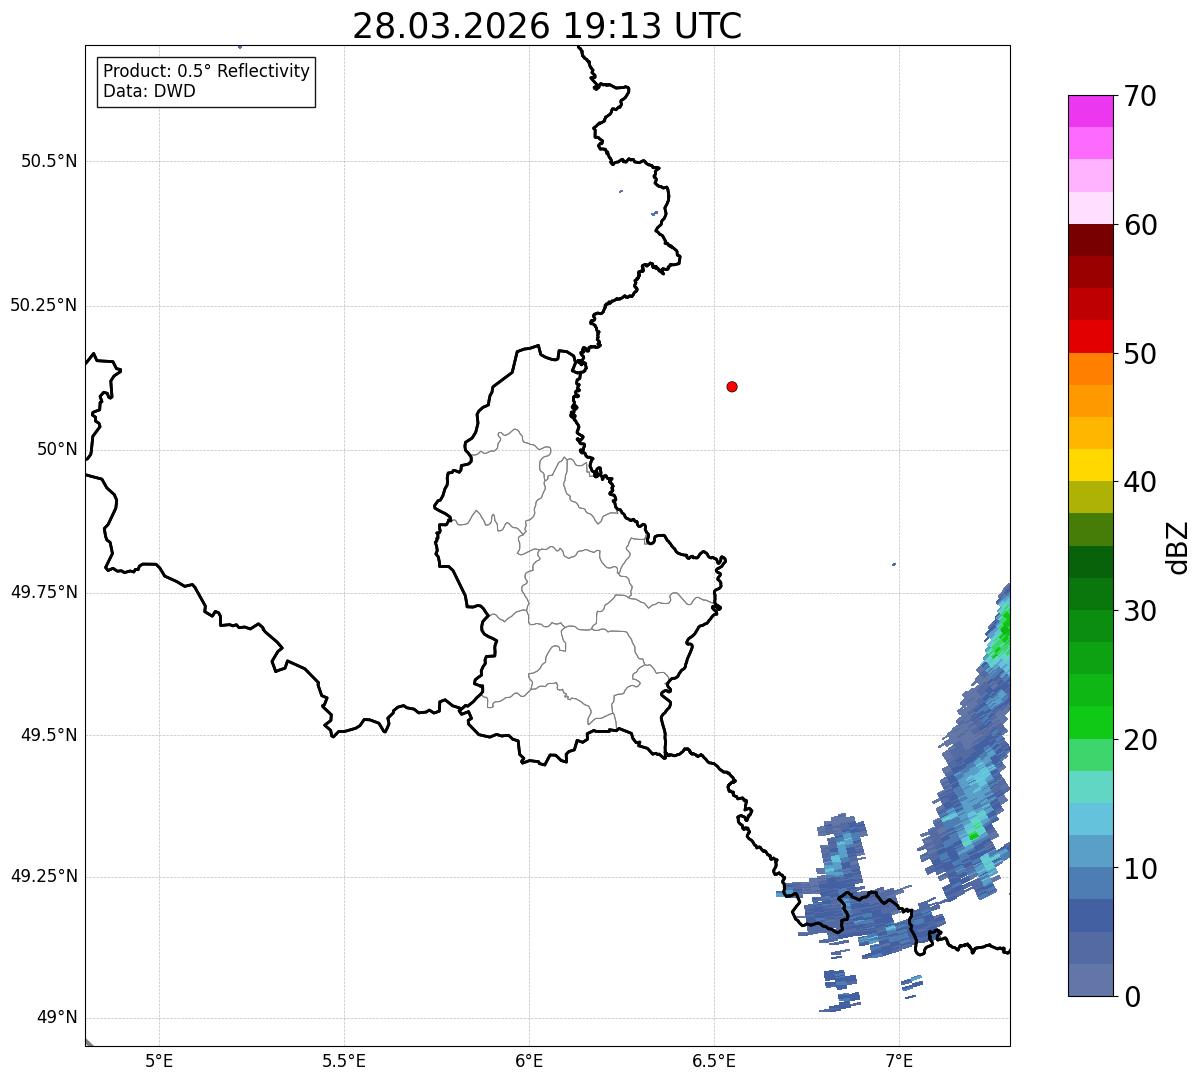The width and height of the screenshot is (1202, 1081).
Task: Click the 7°E longitude label
Action: (899, 1060)
